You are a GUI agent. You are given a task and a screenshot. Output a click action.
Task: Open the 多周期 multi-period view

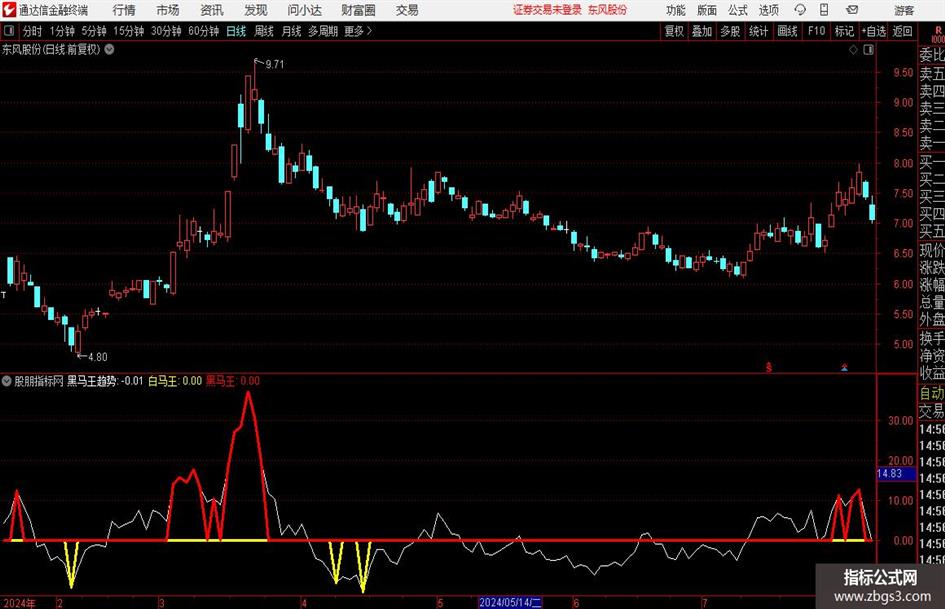[322, 31]
